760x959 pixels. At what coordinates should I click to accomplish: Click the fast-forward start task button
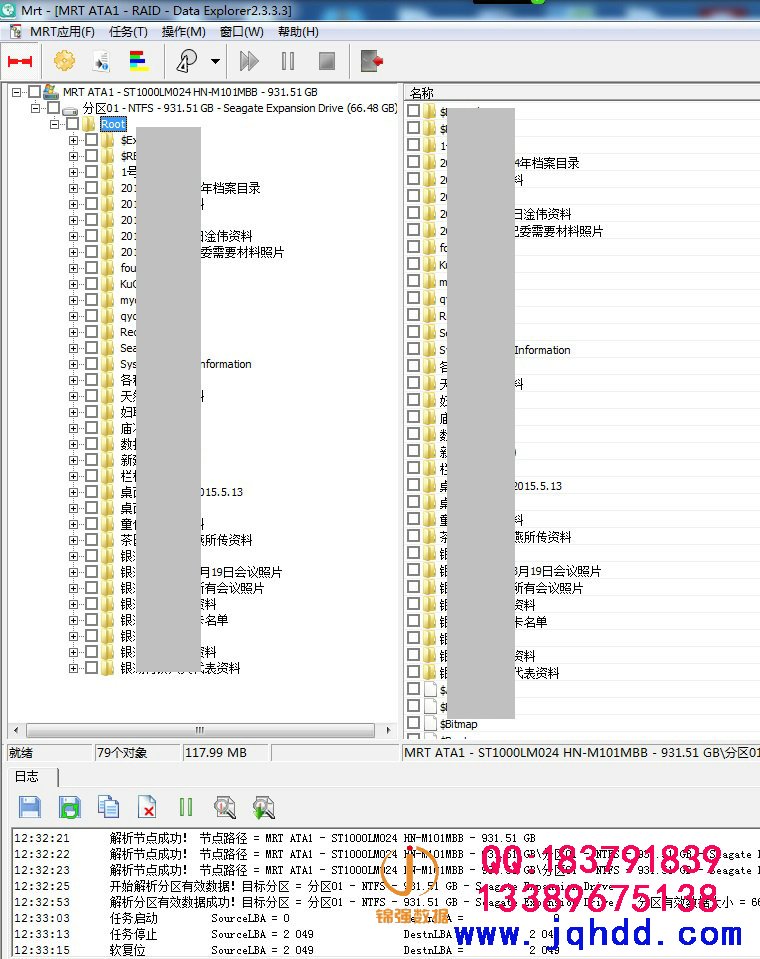pyautogui.click(x=249, y=61)
